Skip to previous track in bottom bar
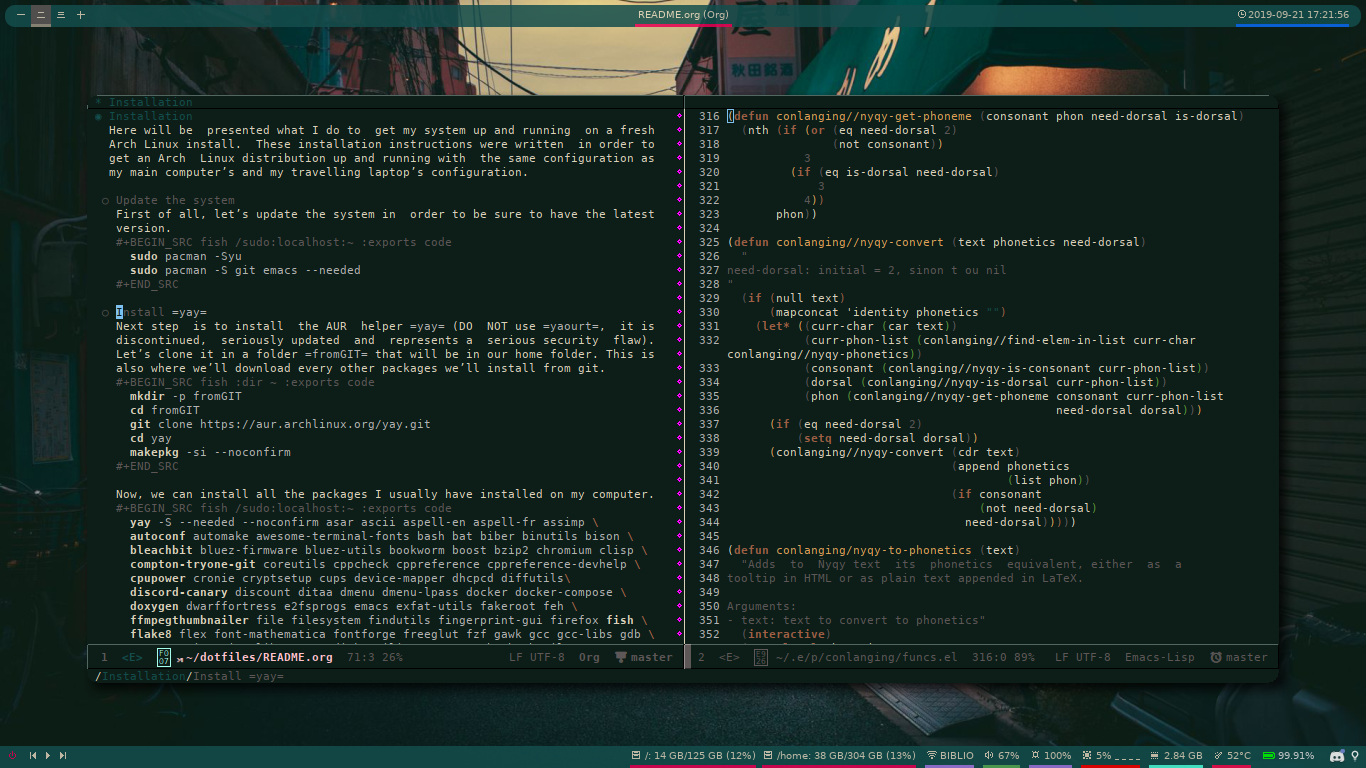This screenshot has height=768, width=1366. tap(33, 755)
